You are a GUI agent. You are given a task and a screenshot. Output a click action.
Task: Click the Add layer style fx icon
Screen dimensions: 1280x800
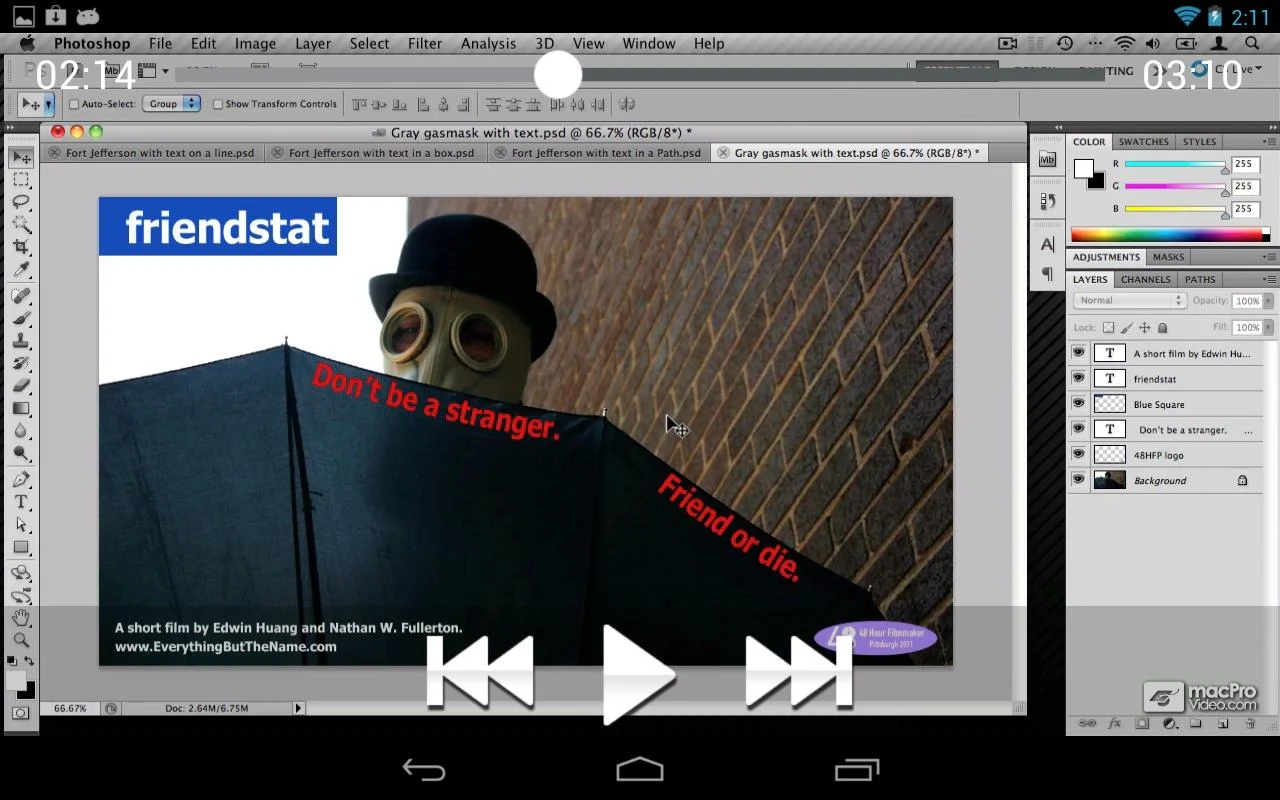click(1114, 723)
